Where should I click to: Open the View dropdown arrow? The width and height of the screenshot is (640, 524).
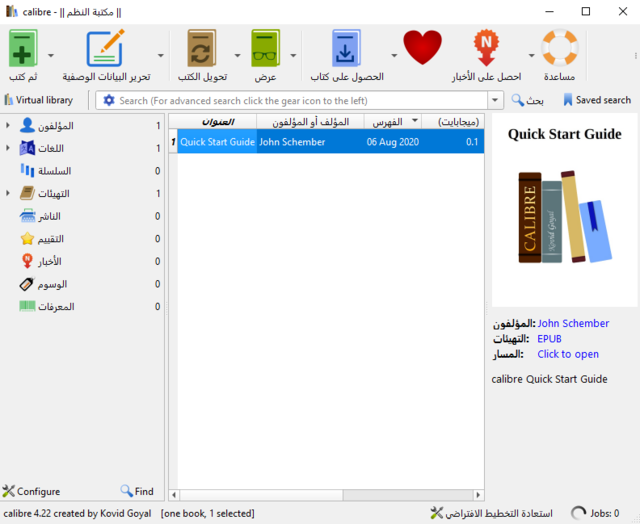pyautogui.click(x=293, y=55)
